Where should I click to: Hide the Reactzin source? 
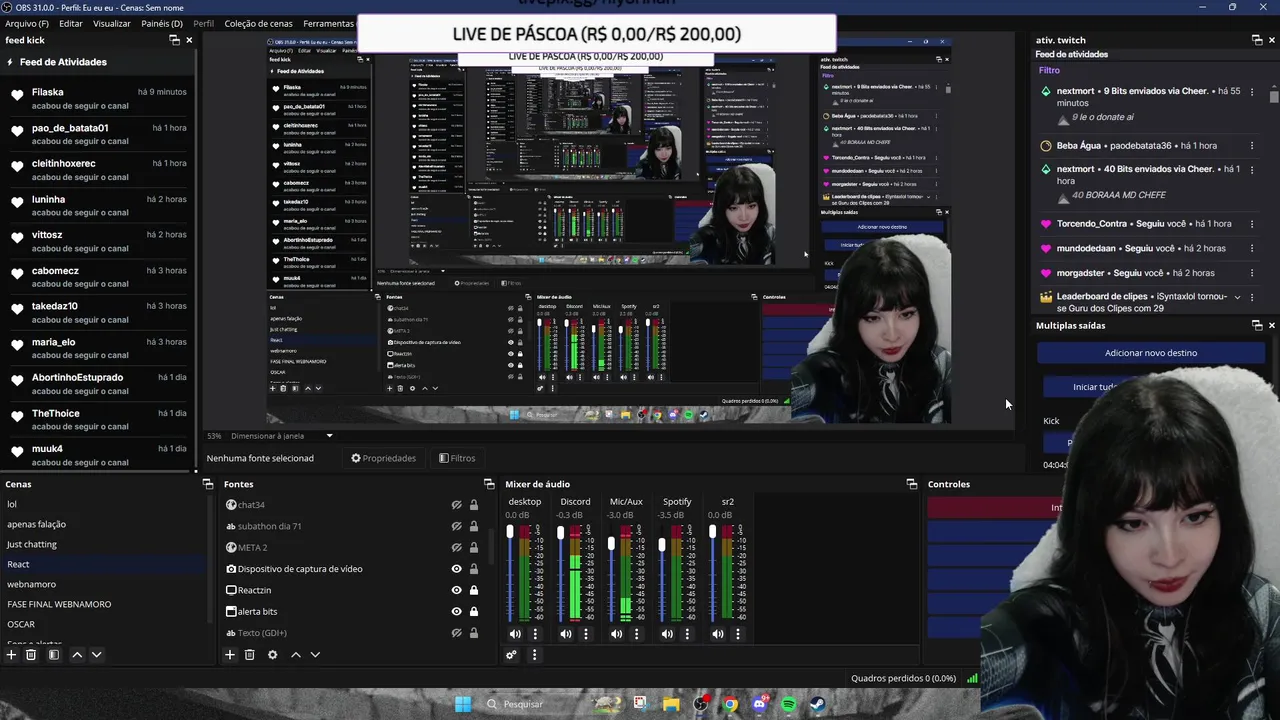point(456,590)
